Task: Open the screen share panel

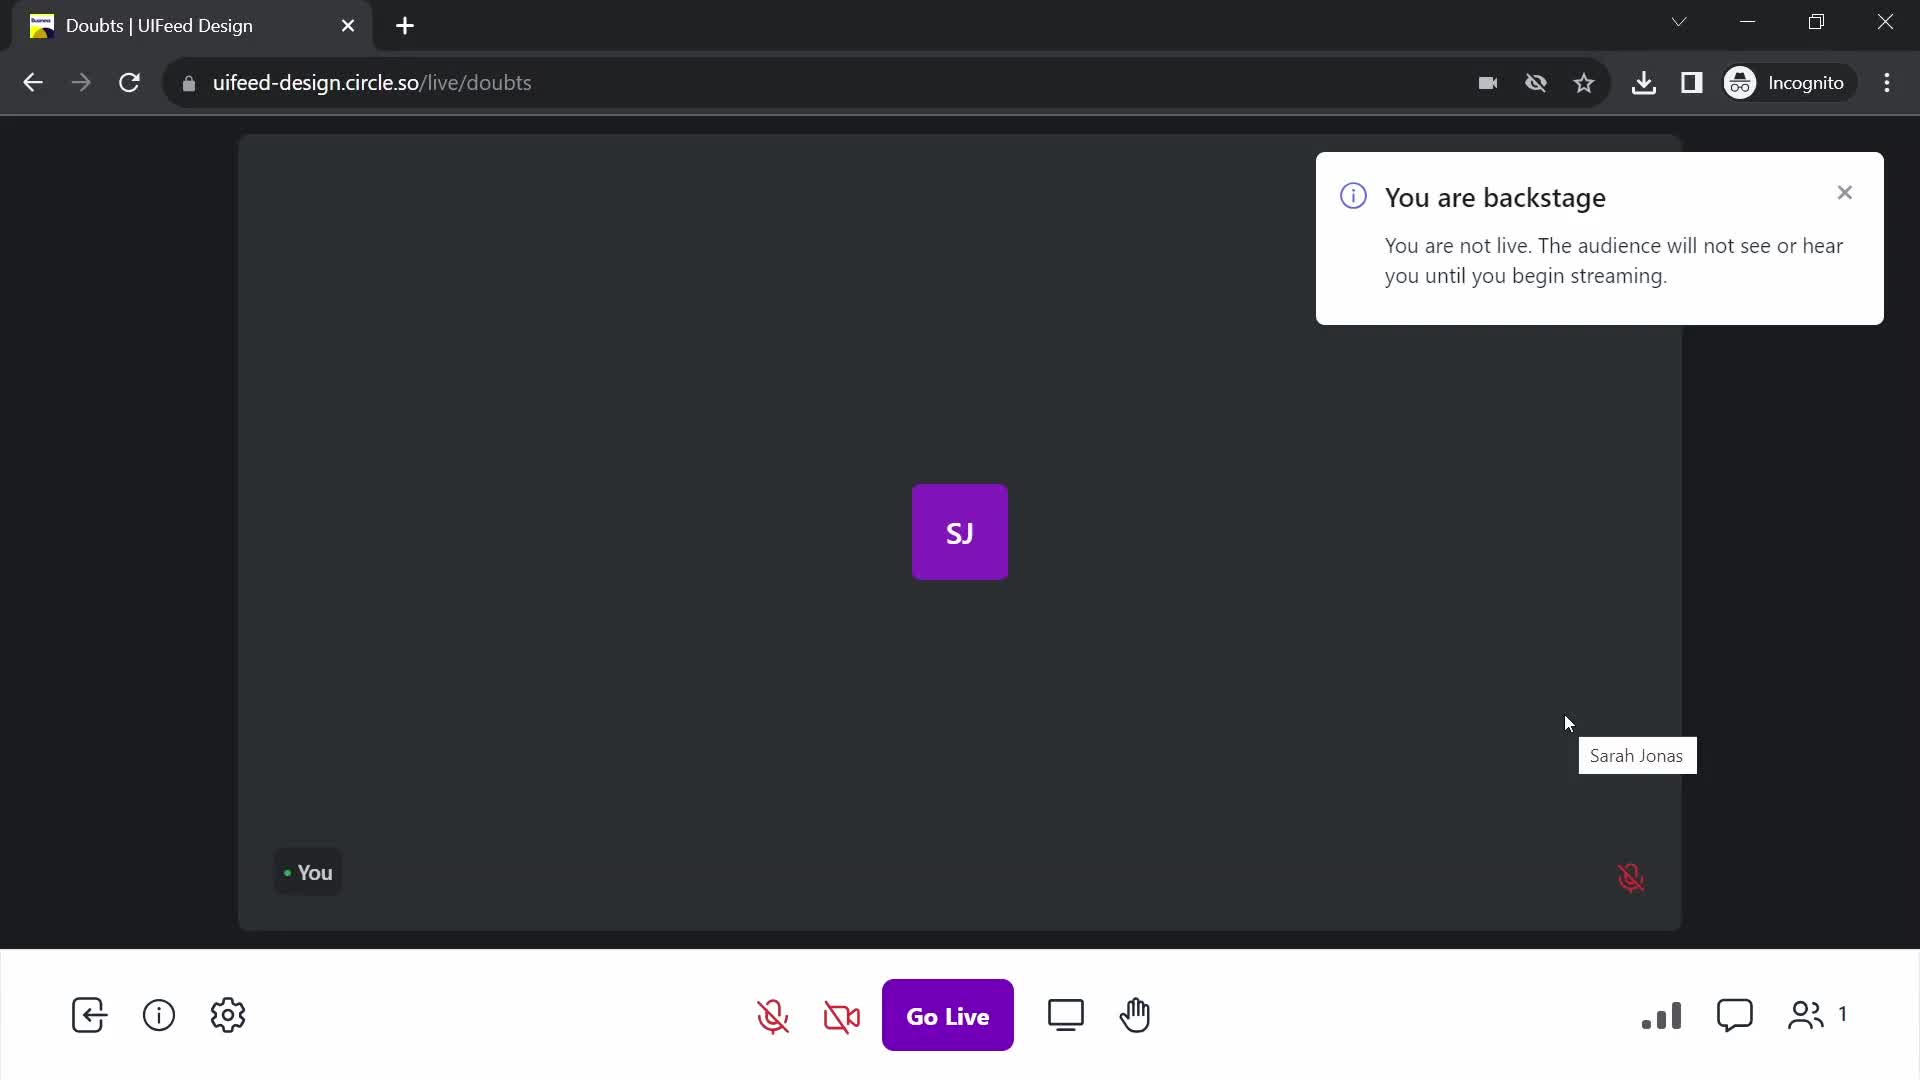Action: pos(1065,1015)
